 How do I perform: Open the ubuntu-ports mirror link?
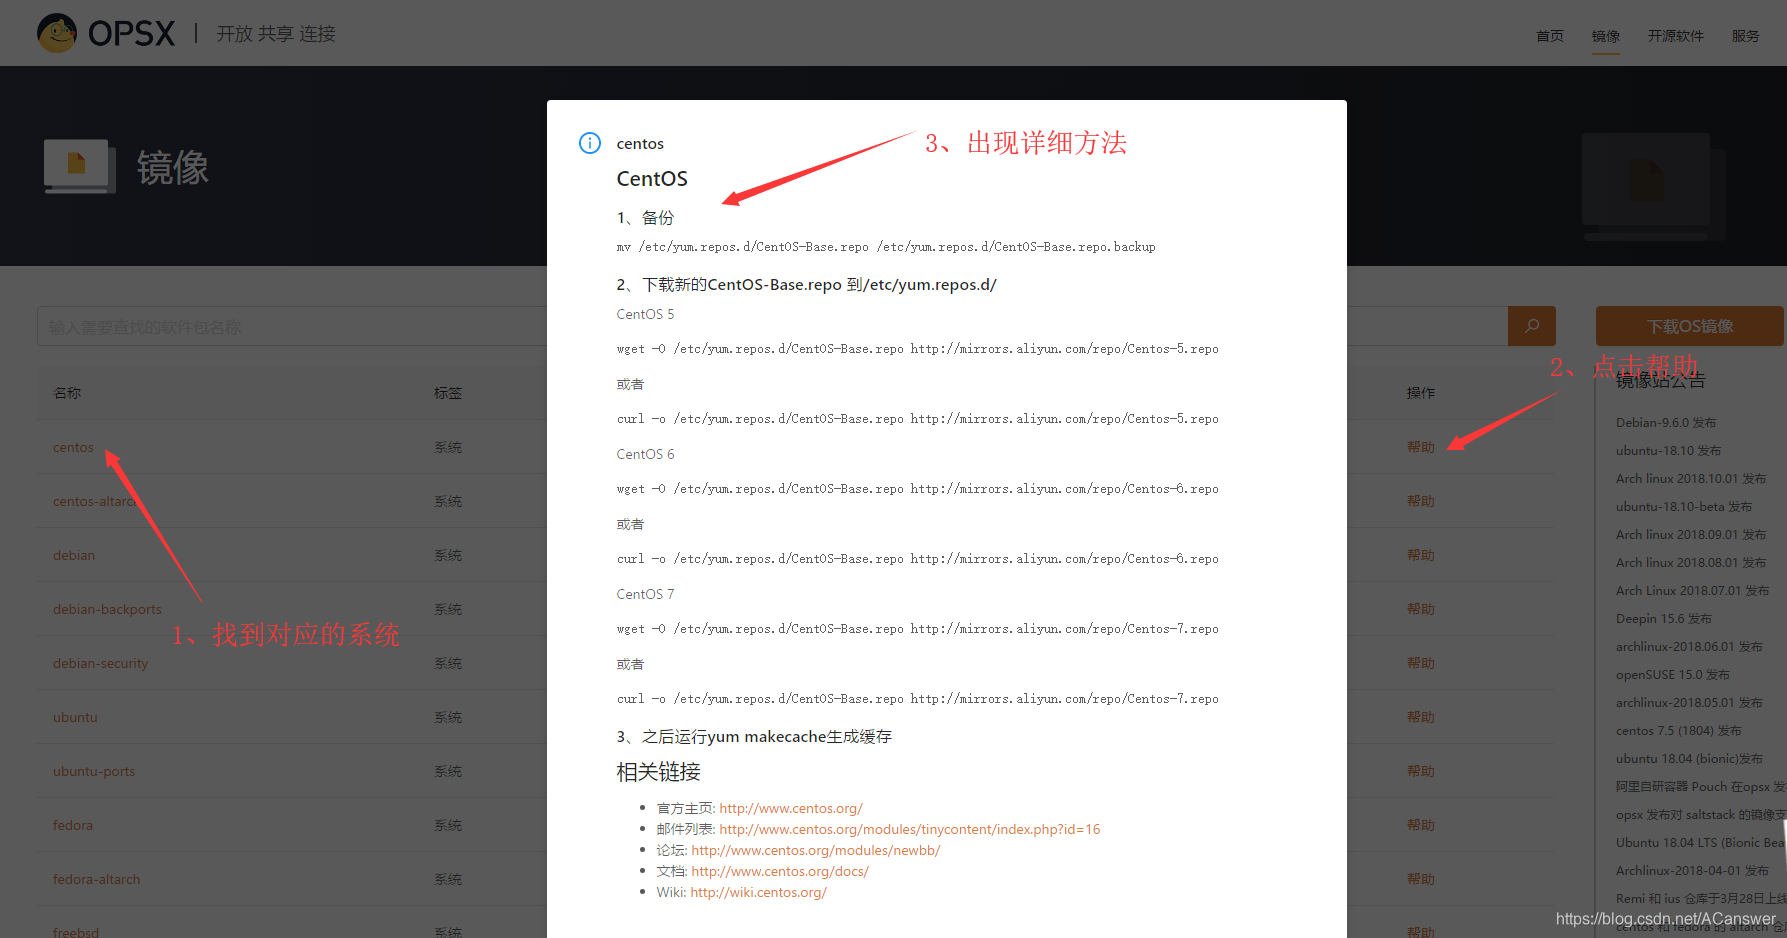[x=94, y=771]
